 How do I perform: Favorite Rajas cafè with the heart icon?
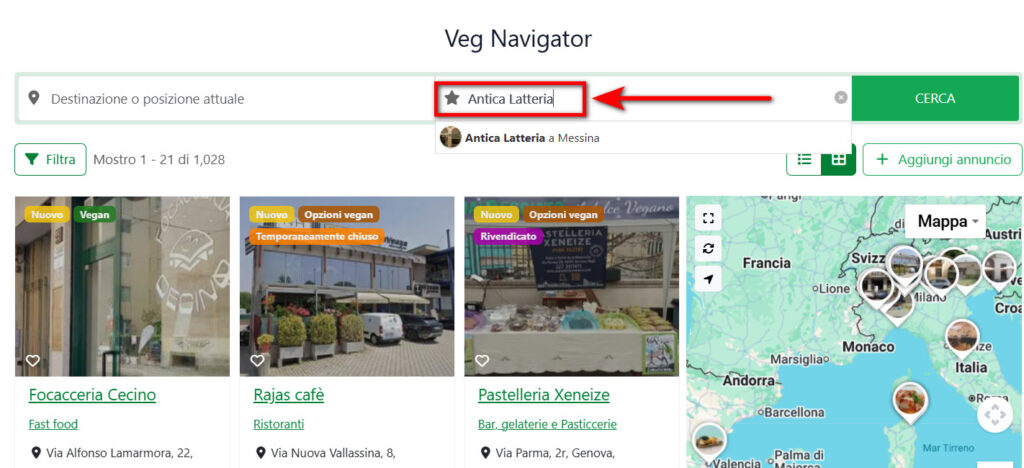tap(257, 360)
